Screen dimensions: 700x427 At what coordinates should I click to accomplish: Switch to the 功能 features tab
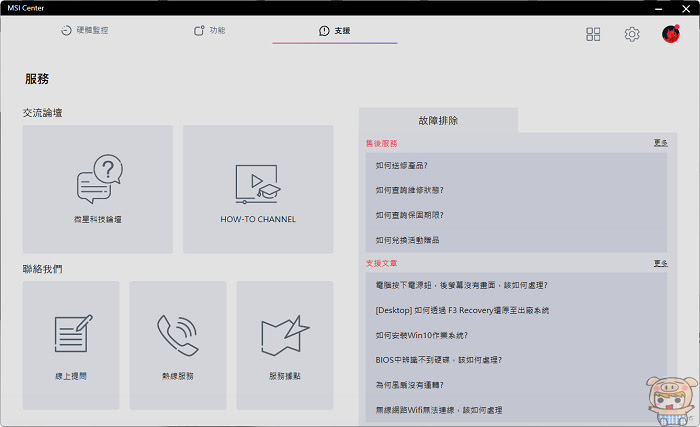tap(209, 30)
